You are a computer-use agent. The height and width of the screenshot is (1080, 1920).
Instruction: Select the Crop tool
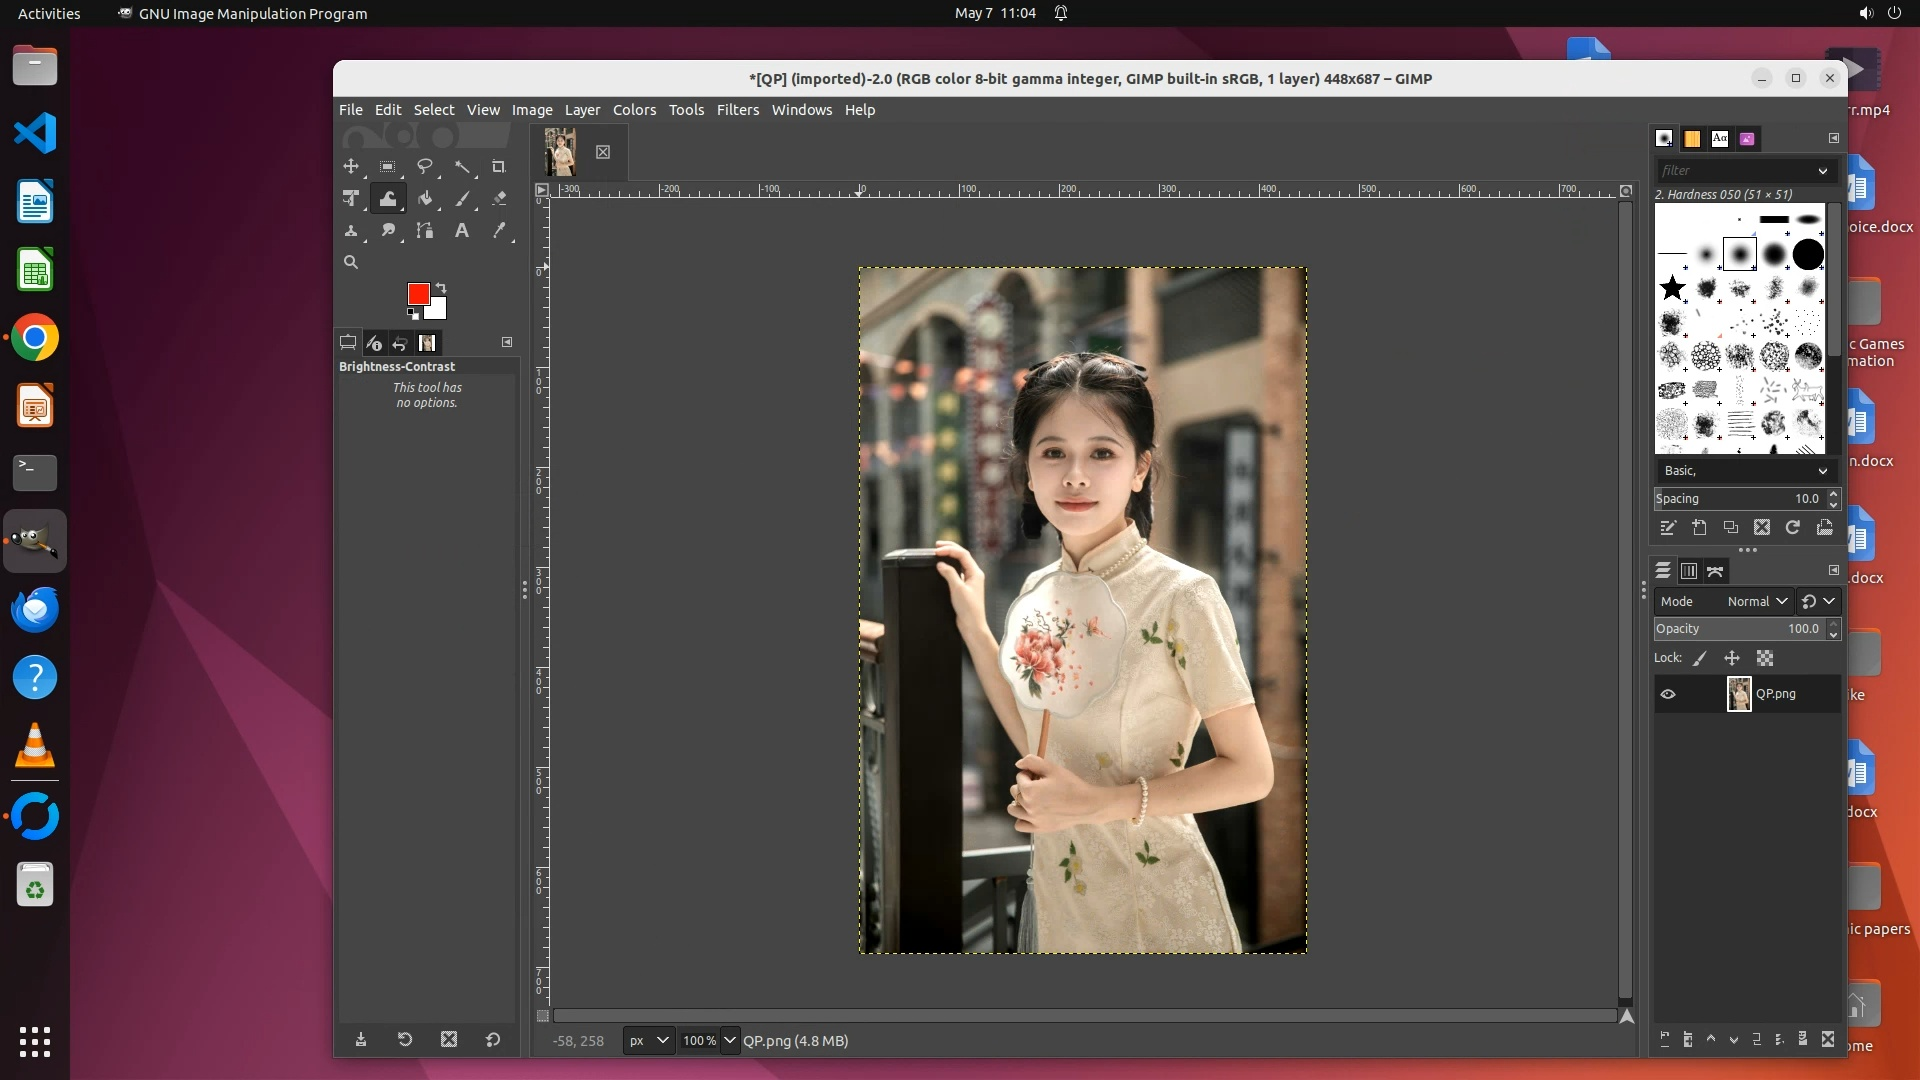click(498, 167)
